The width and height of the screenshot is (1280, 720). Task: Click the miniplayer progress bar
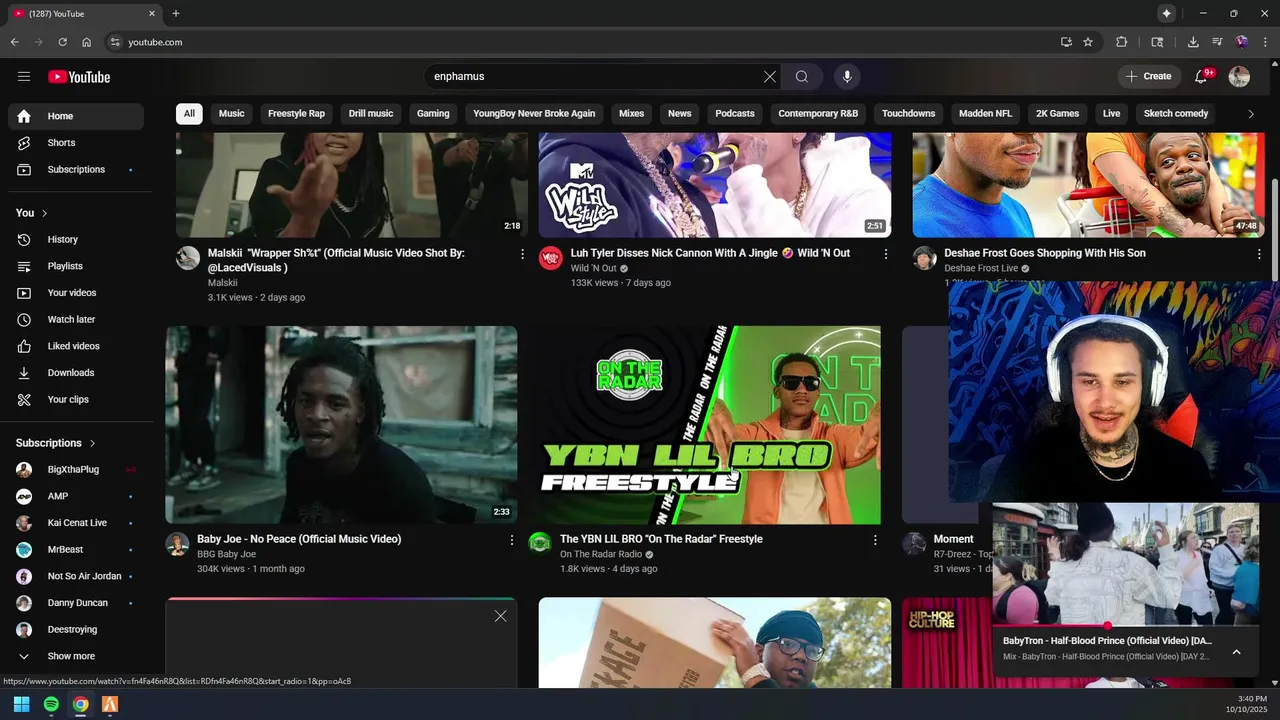click(x=1126, y=626)
